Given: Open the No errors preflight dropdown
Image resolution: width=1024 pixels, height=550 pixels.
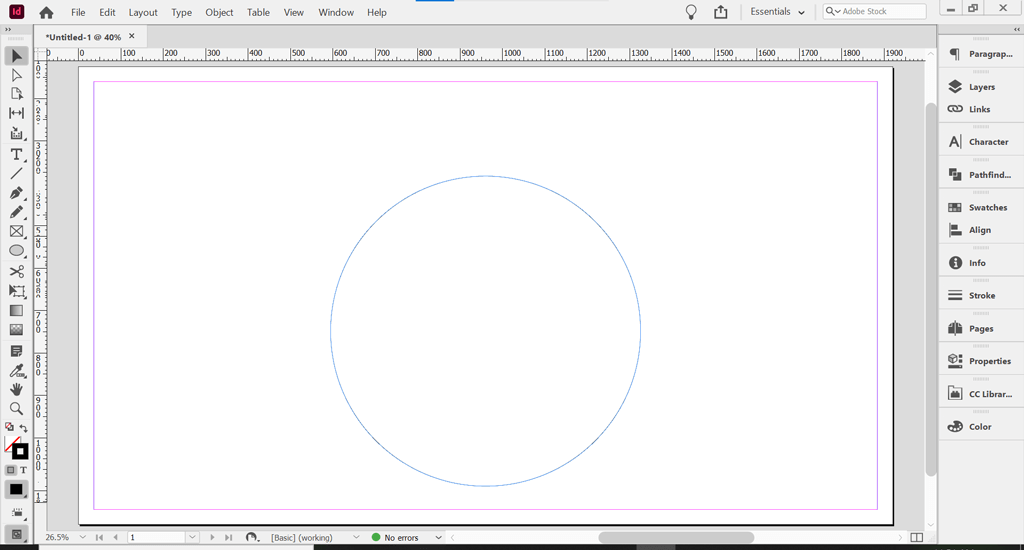Looking at the screenshot, I should [438, 538].
